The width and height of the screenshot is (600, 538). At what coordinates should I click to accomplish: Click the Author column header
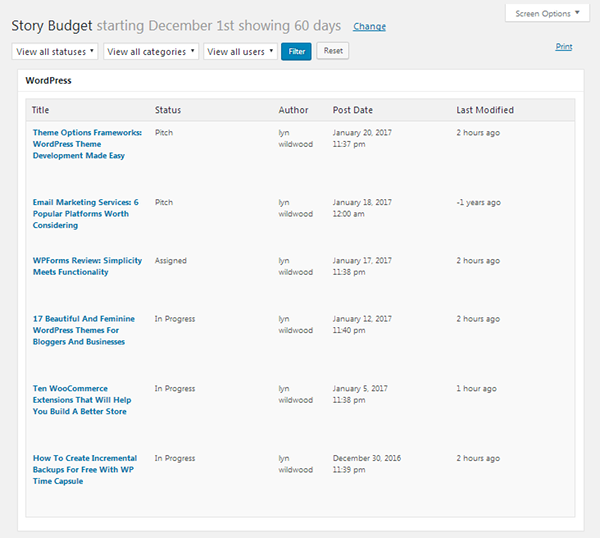point(293,110)
